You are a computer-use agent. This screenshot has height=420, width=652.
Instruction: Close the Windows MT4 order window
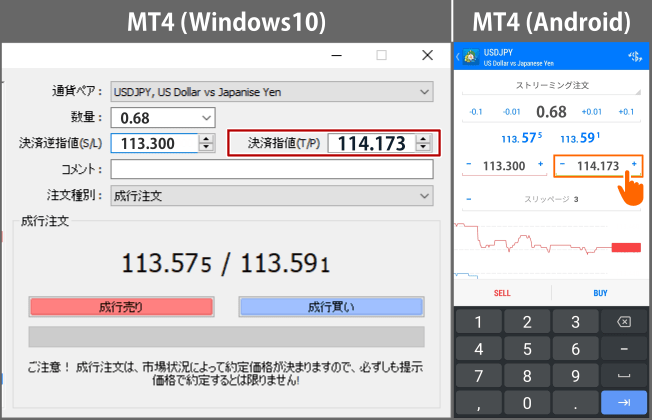tap(427, 55)
